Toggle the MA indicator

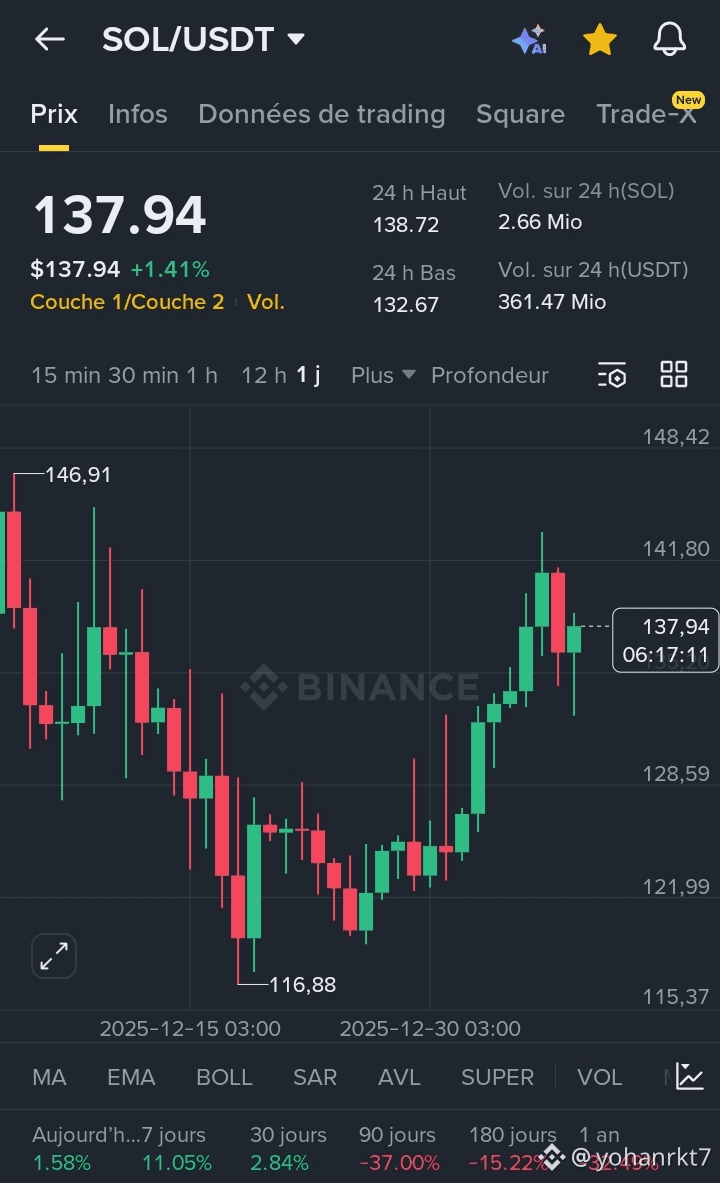tap(49, 1077)
